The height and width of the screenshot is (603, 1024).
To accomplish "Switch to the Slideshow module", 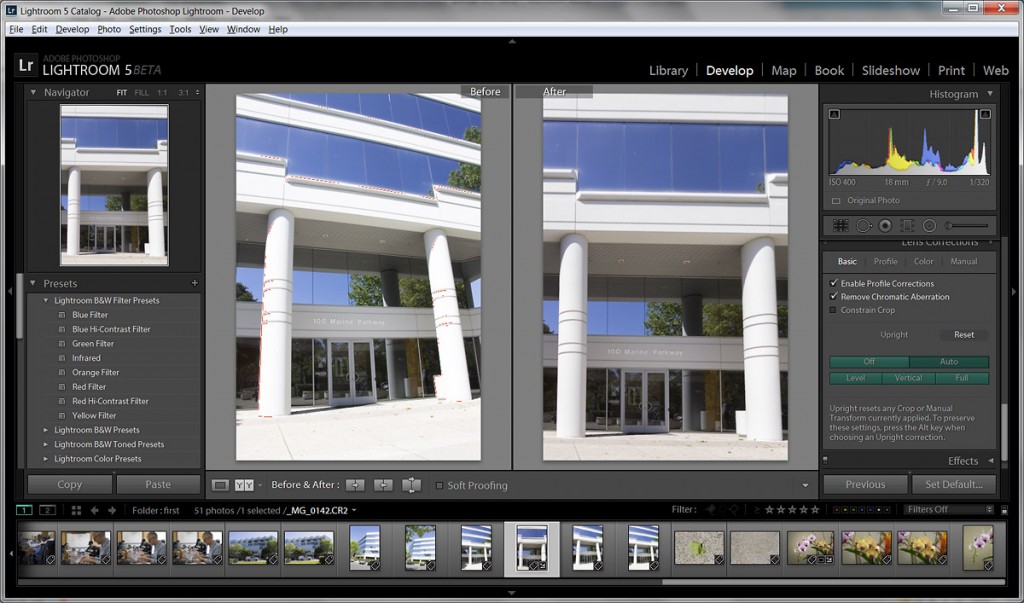I will (891, 71).
